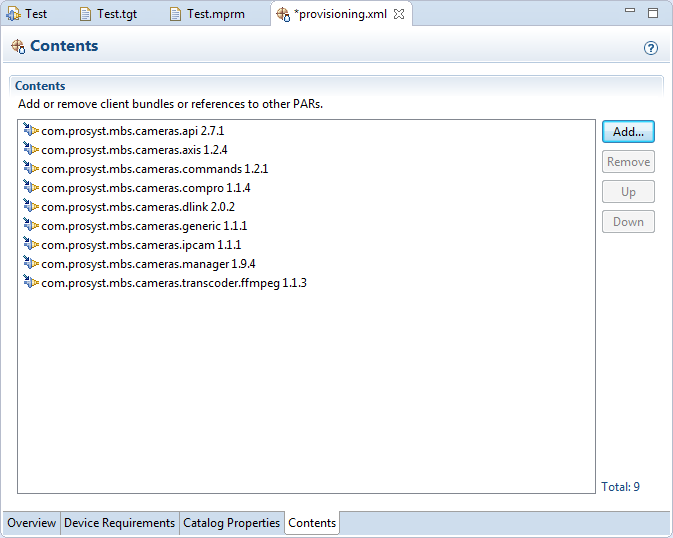The image size is (673, 538).
Task: Go to the Device Requirements tab
Action: click(x=119, y=523)
